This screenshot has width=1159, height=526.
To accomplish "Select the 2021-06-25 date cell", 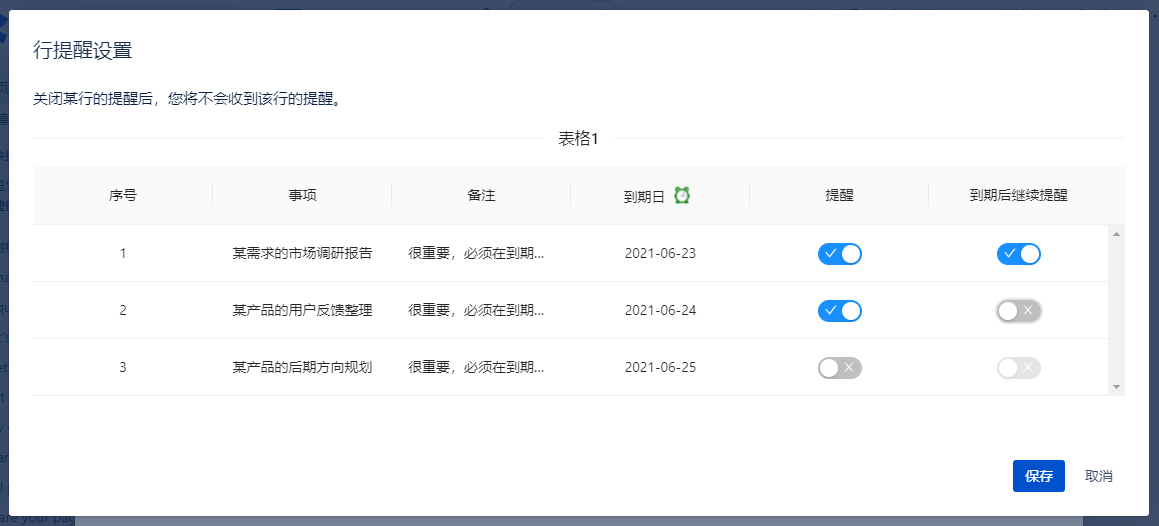I will [x=660, y=367].
